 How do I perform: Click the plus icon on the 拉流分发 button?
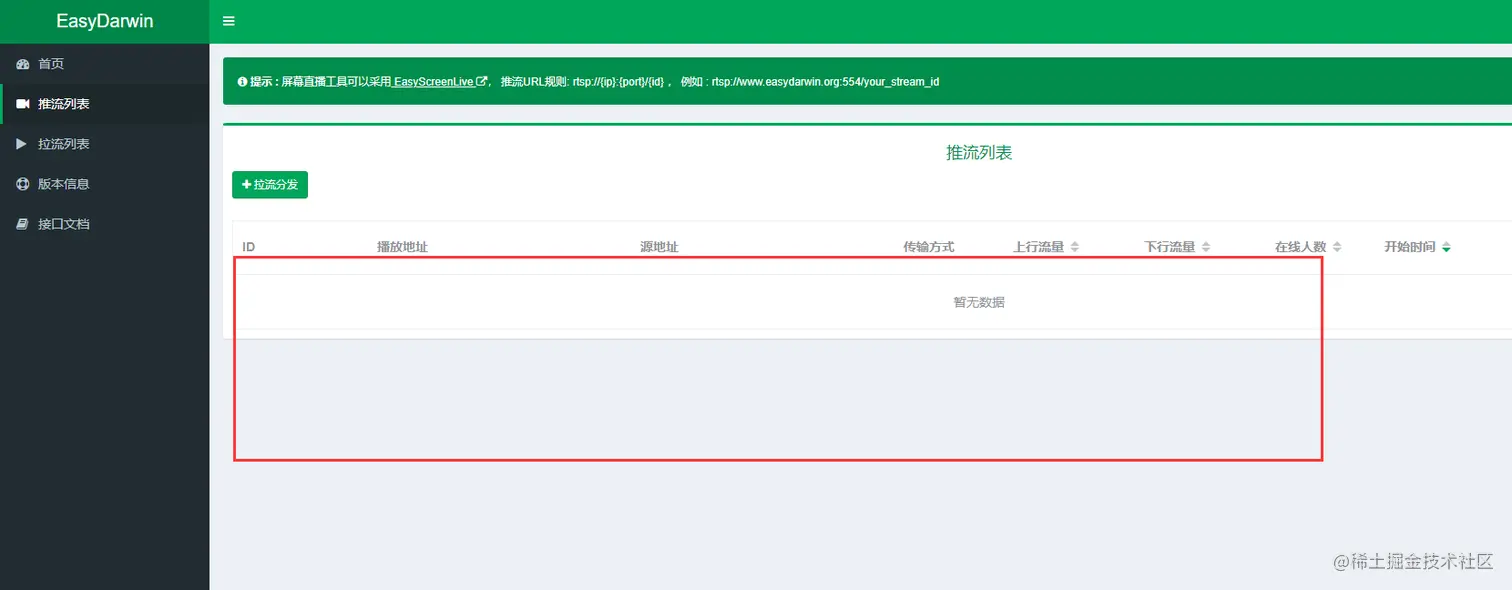247,184
